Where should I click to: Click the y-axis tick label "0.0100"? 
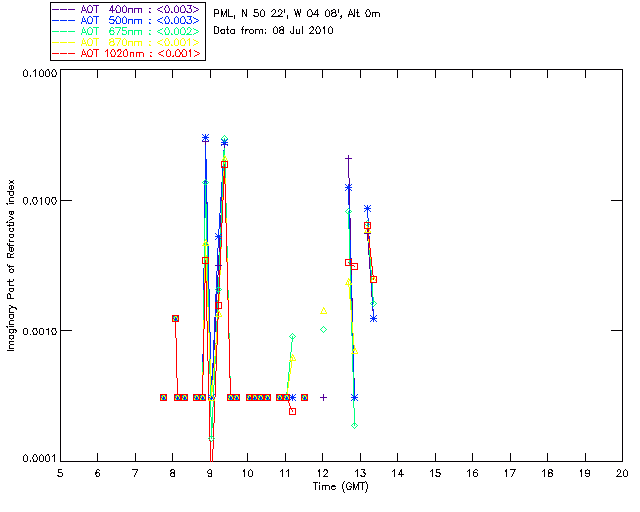(x=40, y=201)
